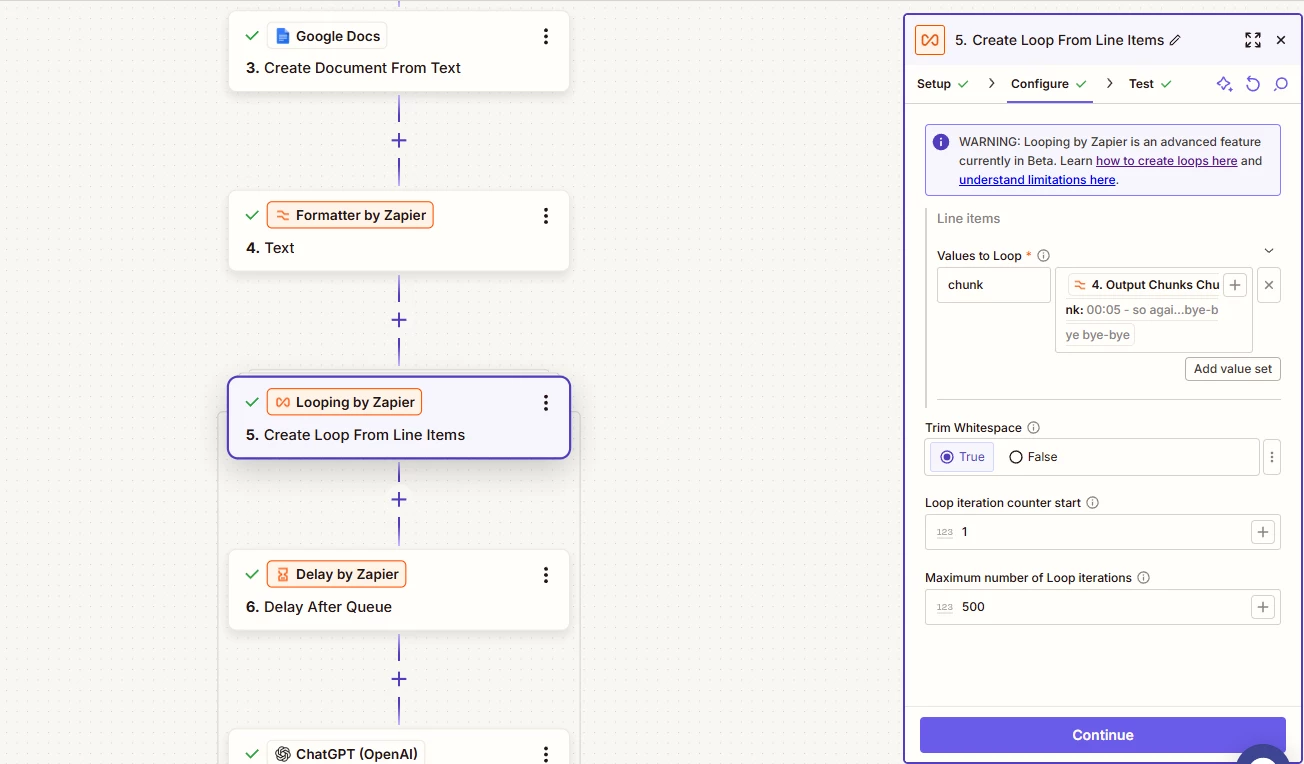Open 'how to create loops here' link
The image size is (1304, 764).
pyautogui.click(x=1166, y=161)
